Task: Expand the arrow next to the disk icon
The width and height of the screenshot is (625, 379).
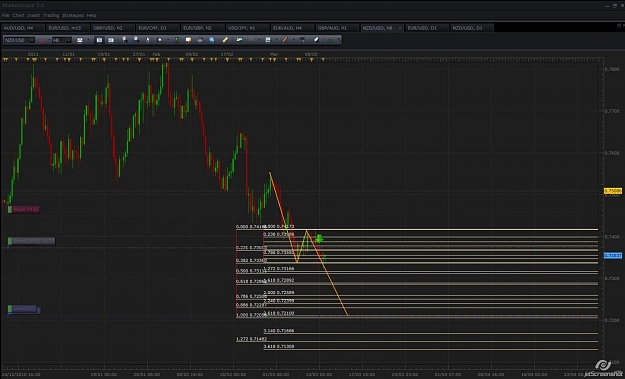Action: [276, 40]
